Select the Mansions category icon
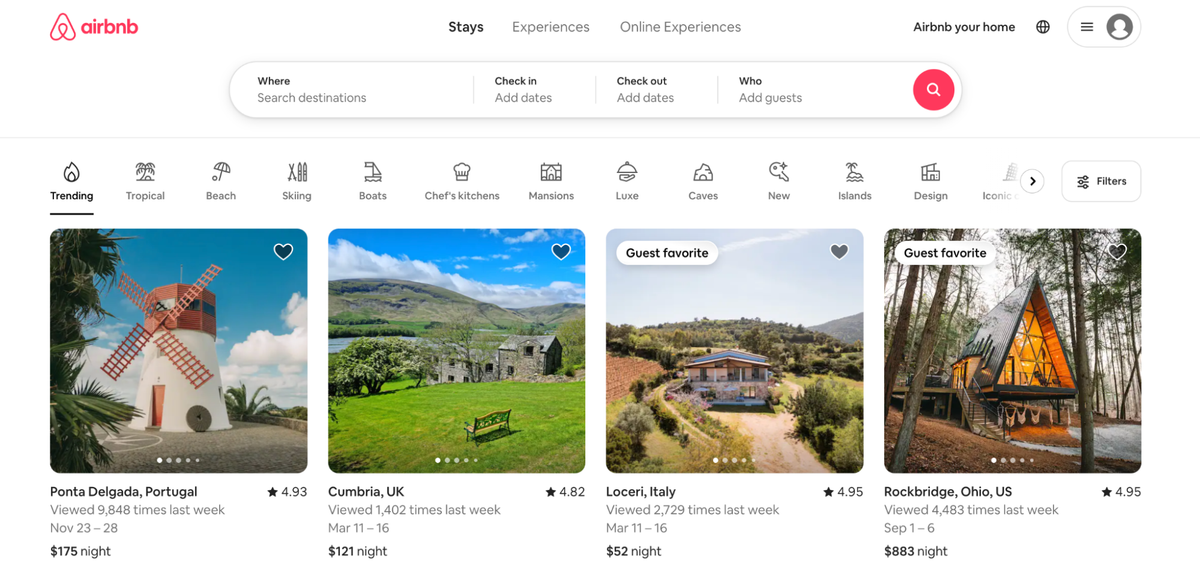Viewport: 1200px width, 583px height. point(551,172)
